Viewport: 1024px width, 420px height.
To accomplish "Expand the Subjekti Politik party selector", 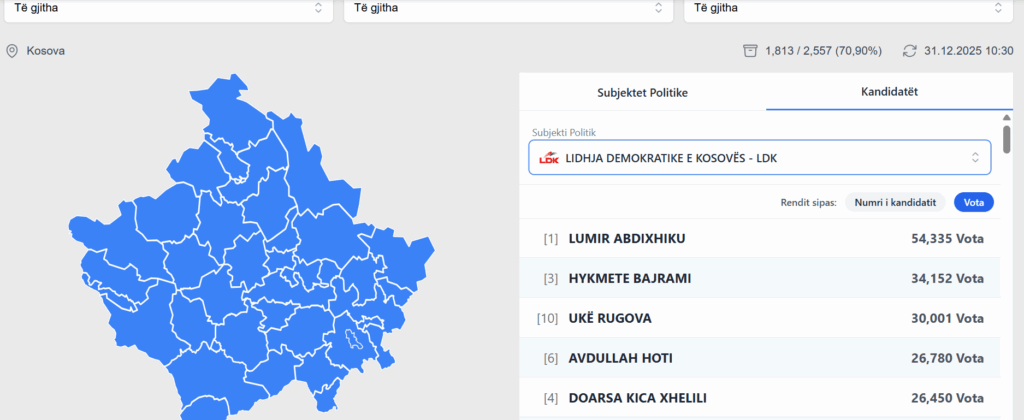I will [x=760, y=158].
